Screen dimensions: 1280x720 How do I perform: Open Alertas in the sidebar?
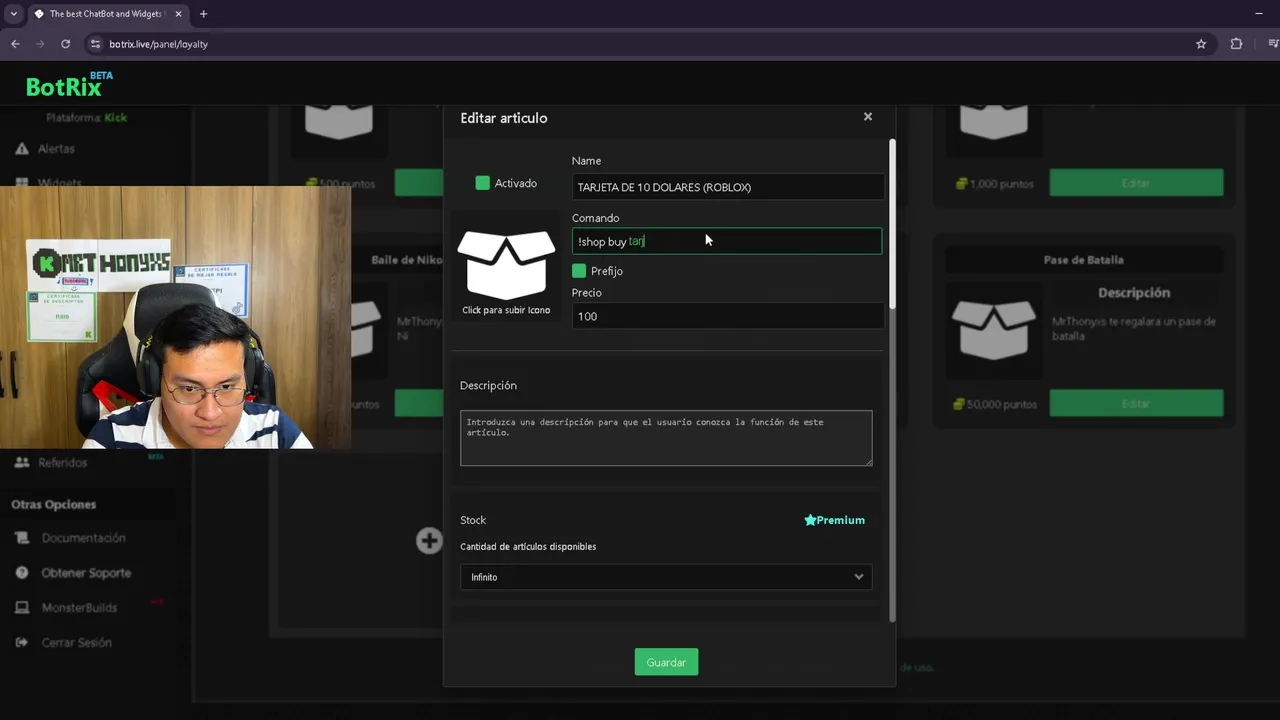coord(56,149)
